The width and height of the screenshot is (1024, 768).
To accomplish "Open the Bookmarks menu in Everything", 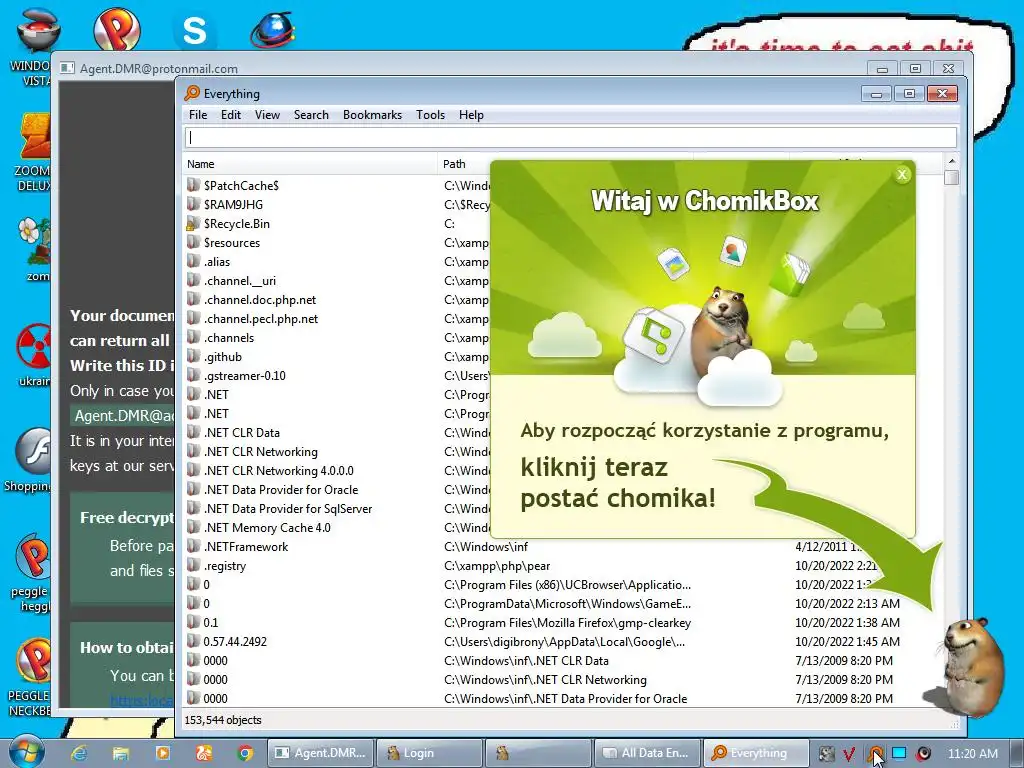I will pos(372,115).
